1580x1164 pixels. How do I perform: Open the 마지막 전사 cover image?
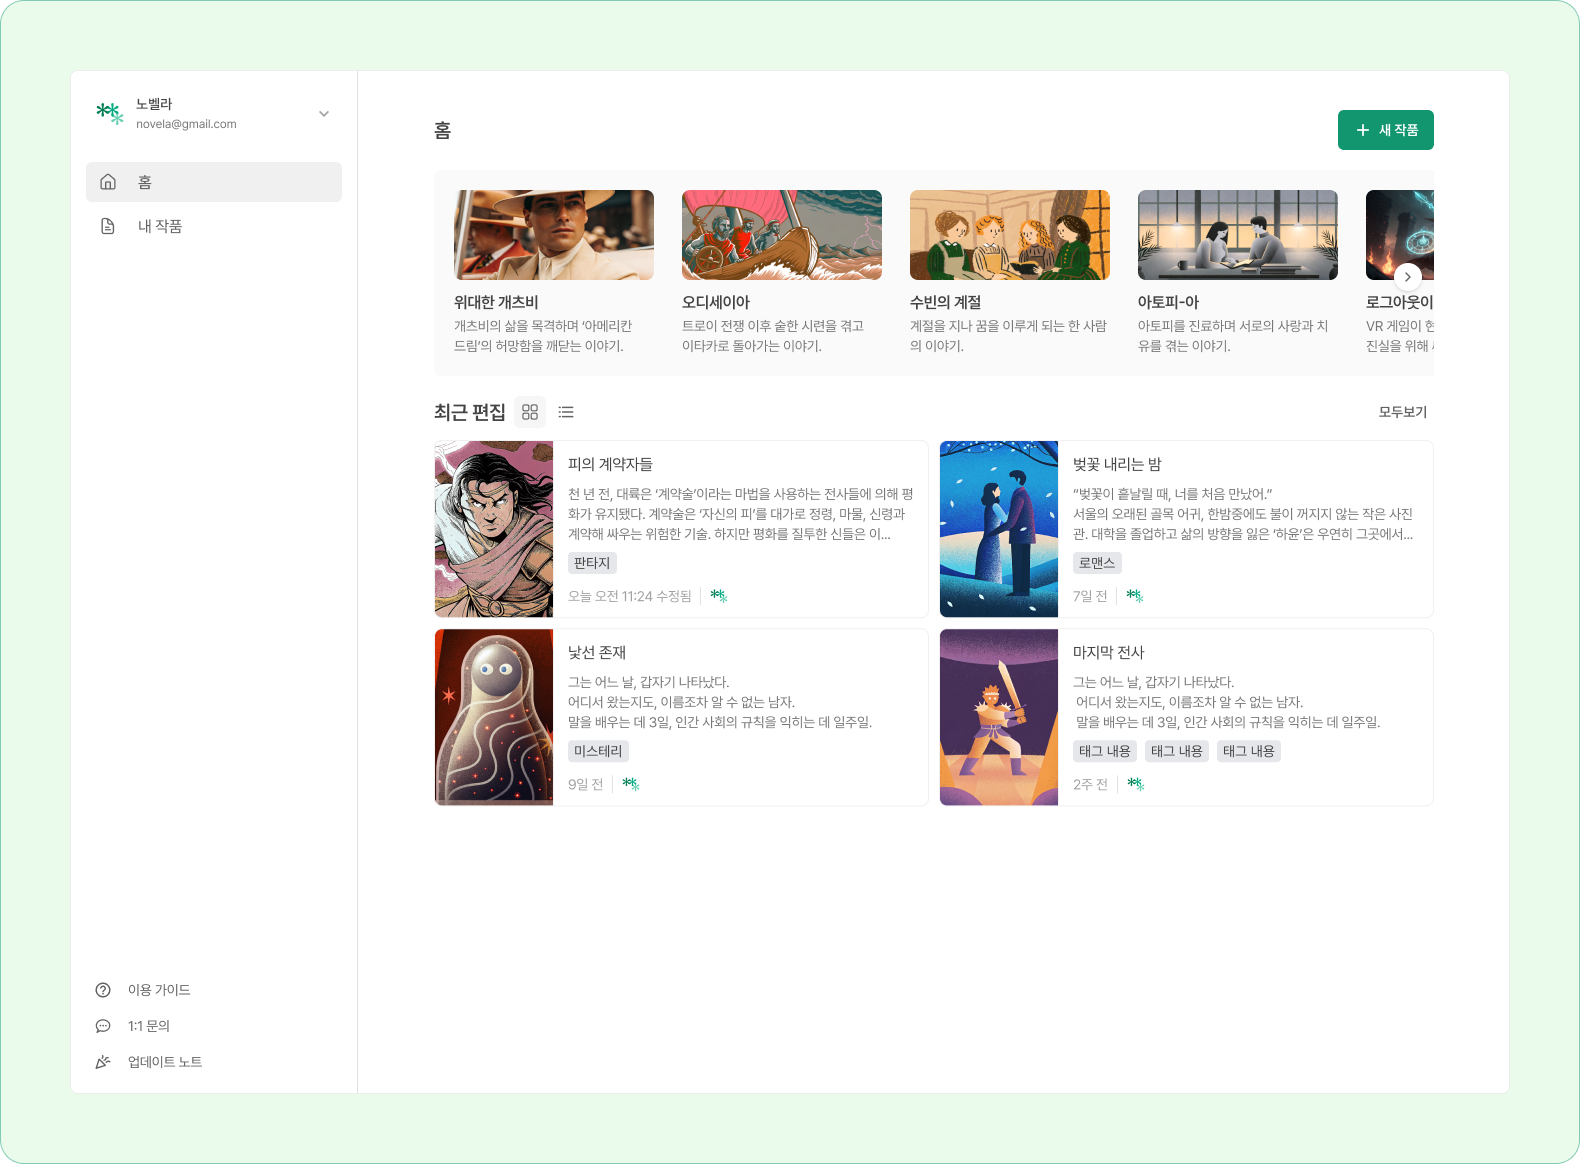999,717
